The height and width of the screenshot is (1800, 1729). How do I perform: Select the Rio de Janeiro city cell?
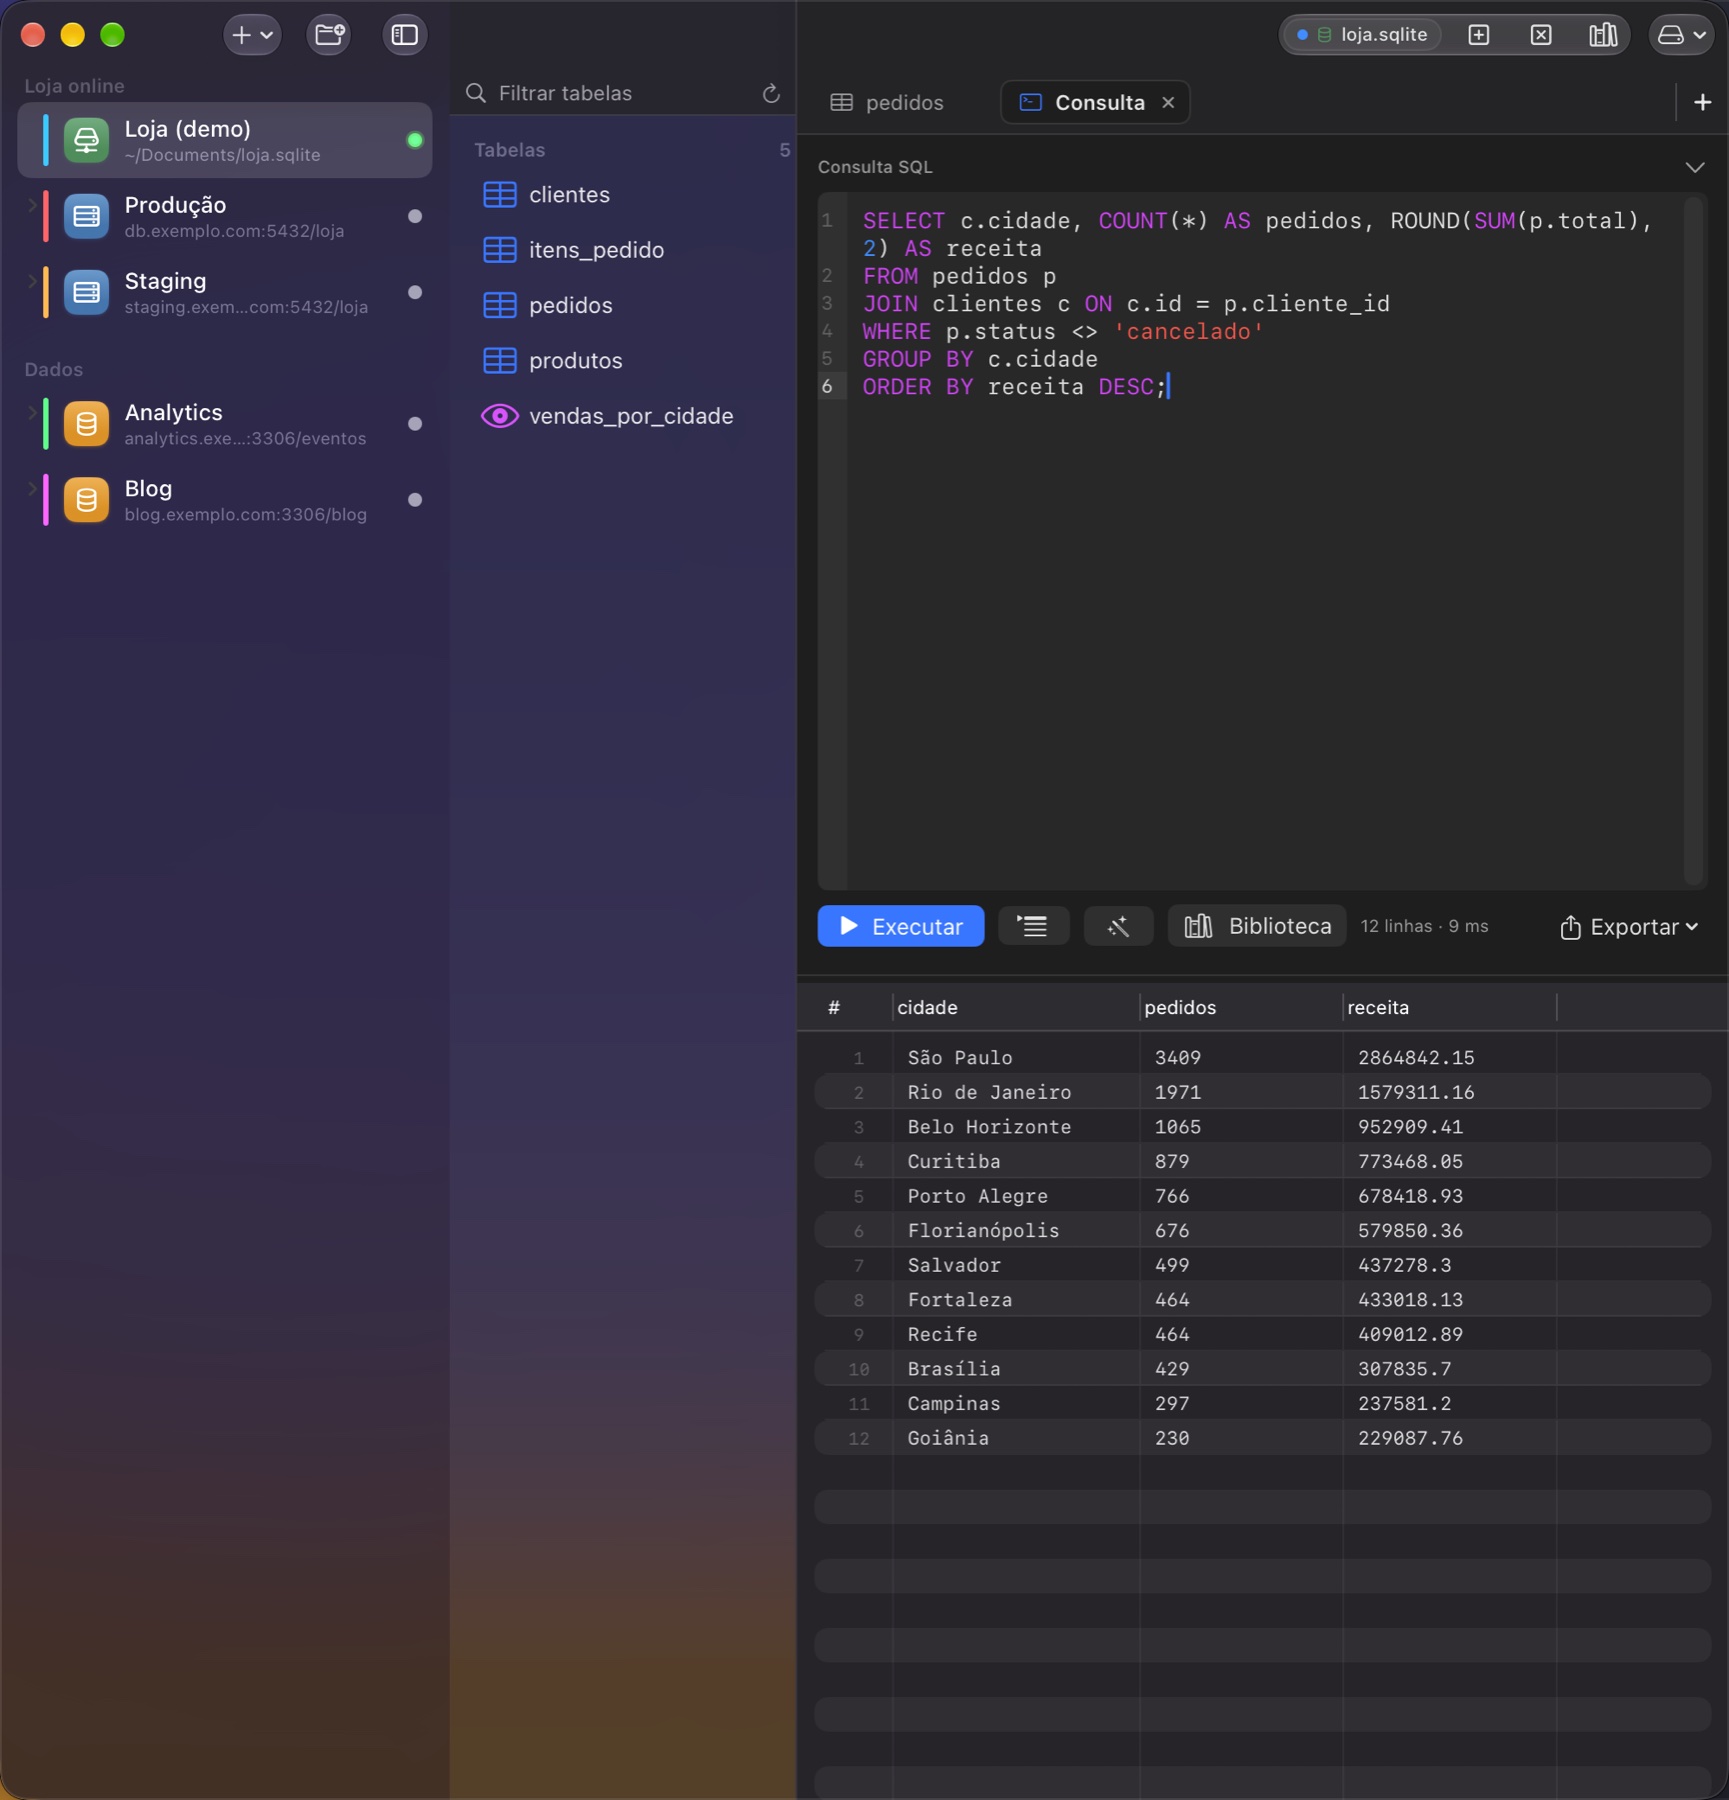(1016, 1093)
